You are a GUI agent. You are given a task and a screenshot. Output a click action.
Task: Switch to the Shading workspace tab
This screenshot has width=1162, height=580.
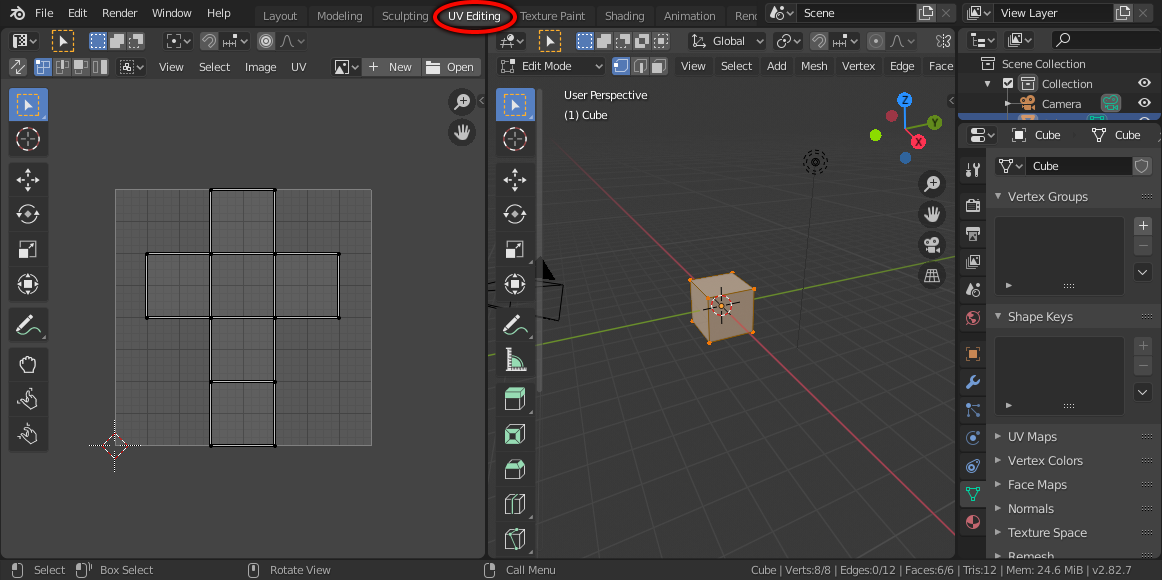click(x=624, y=16)
